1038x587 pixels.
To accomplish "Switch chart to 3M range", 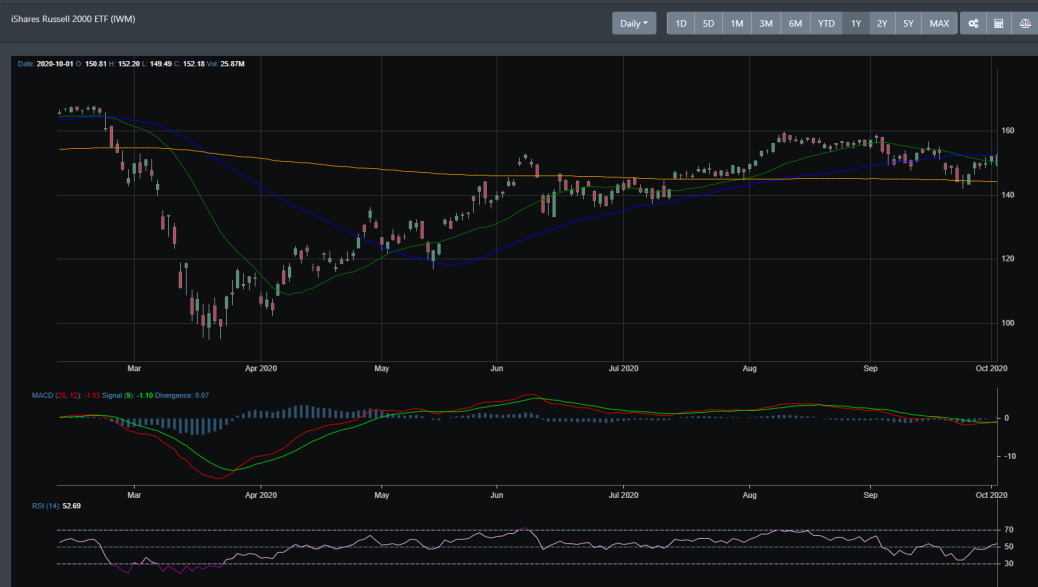I will coord(766,23).
